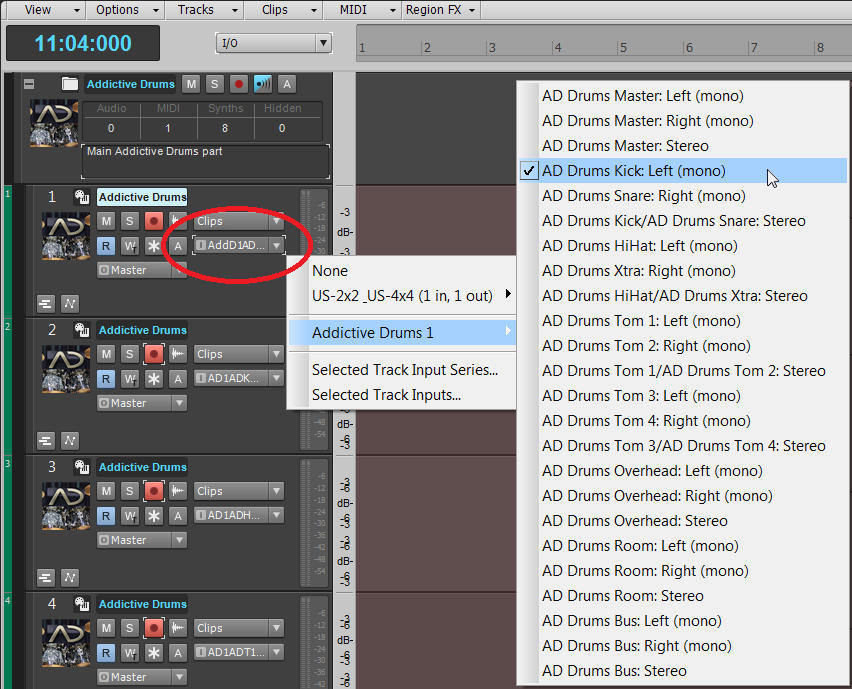
Task: Click archive 'A' button on track 3
Action: [x=178, y=516]
